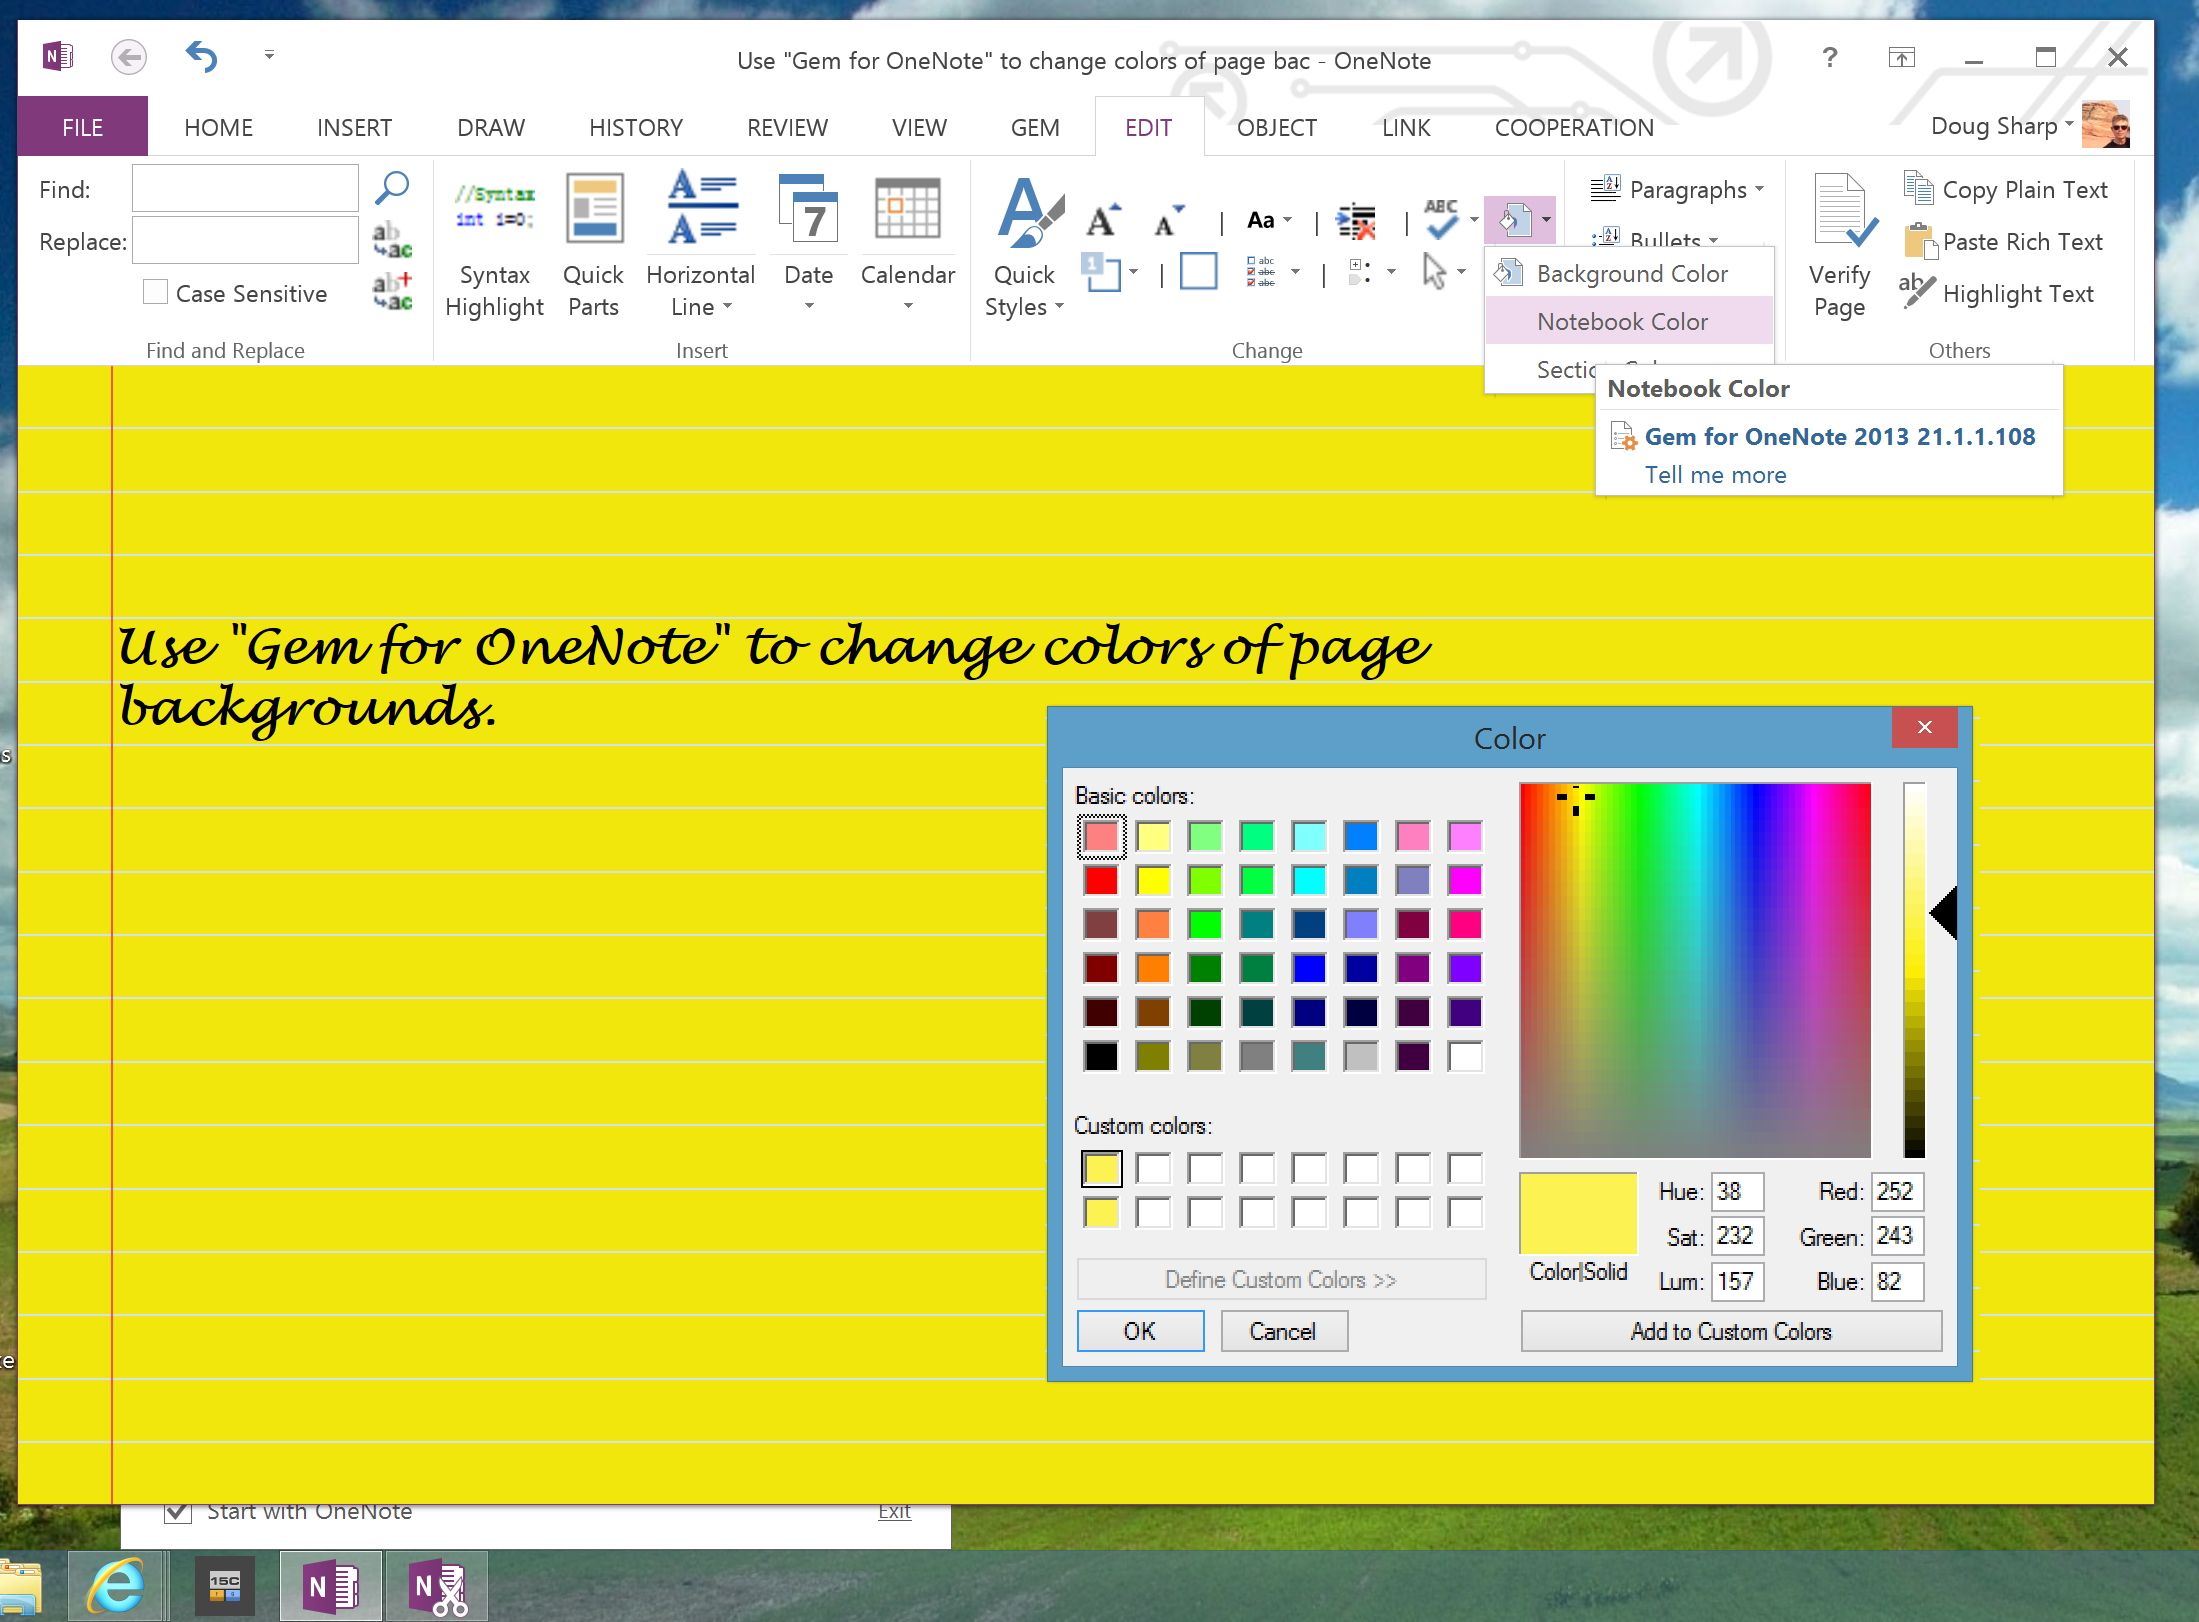The width and height of the screenshot is (2199, 1622).
Task: Click Copy Plain Text
Action: click(2006, 189)
